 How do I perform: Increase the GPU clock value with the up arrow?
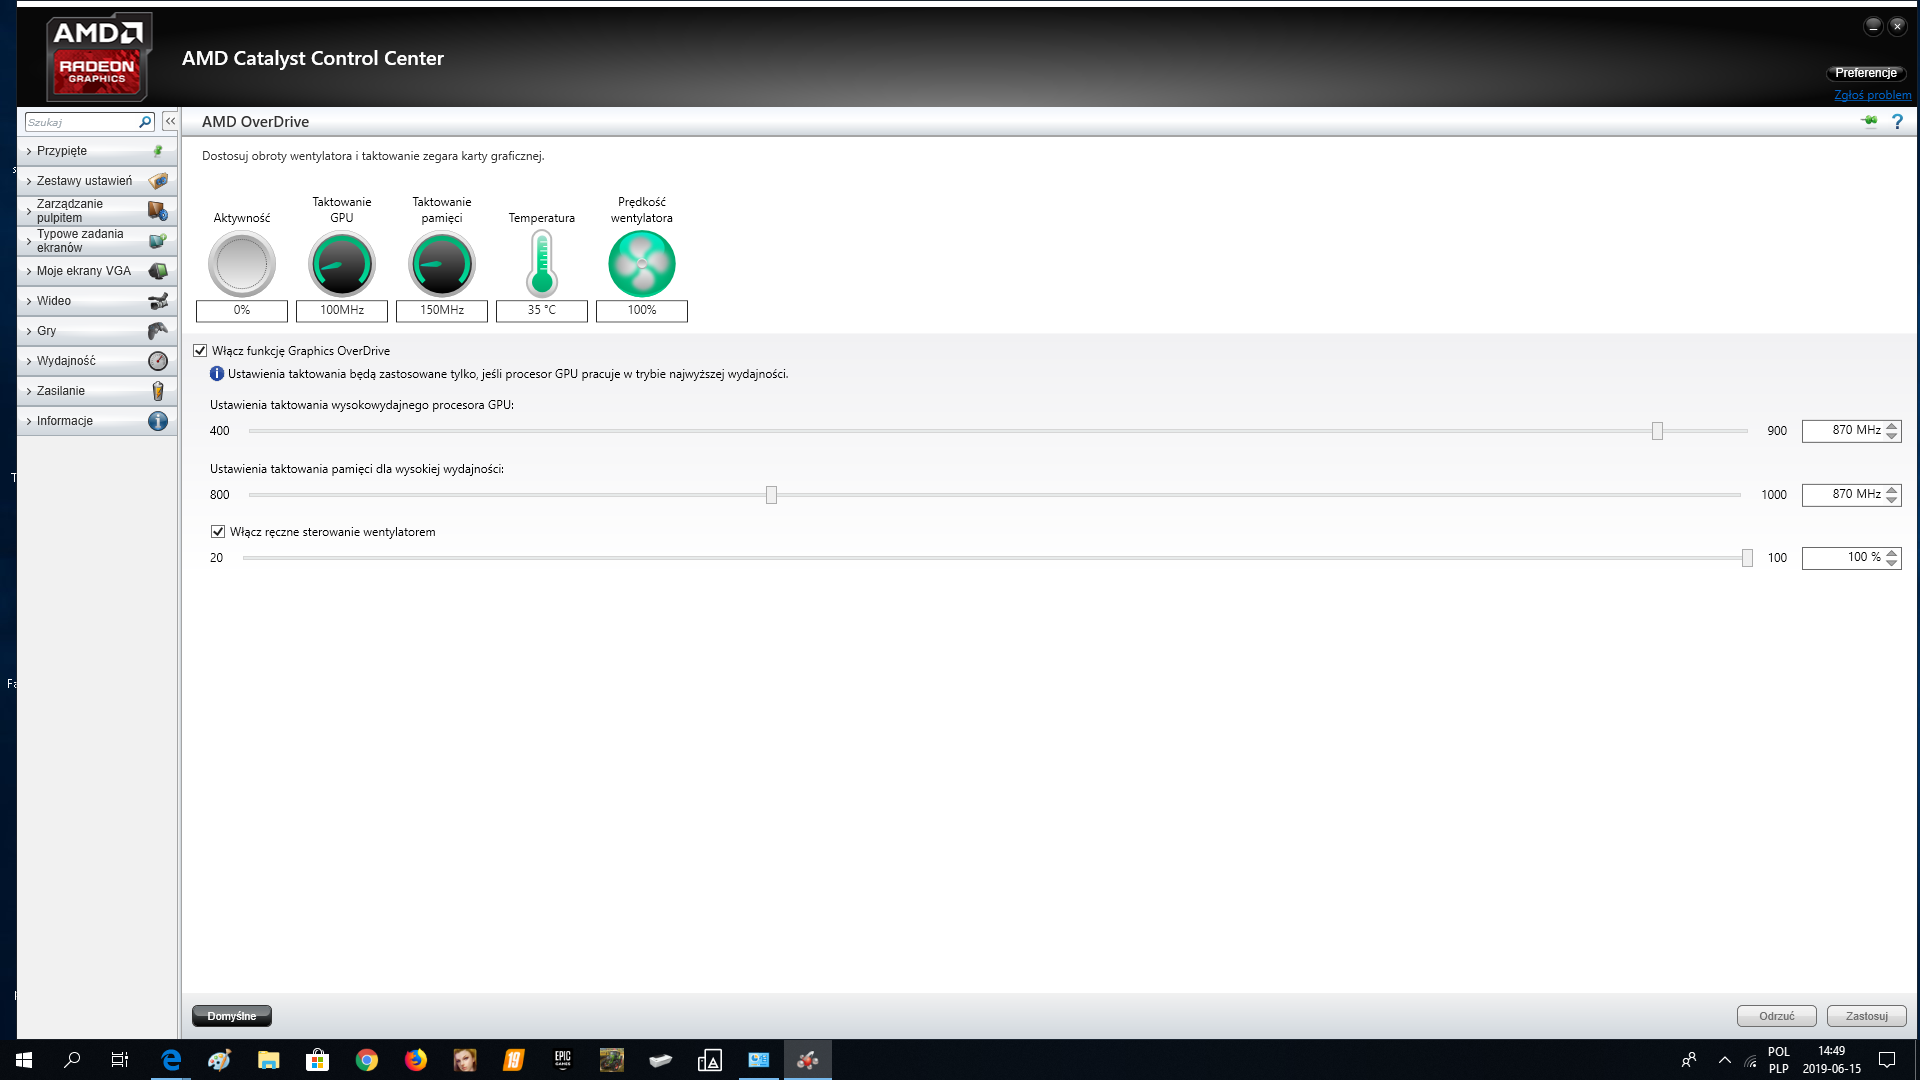[x=1891, y=426]
